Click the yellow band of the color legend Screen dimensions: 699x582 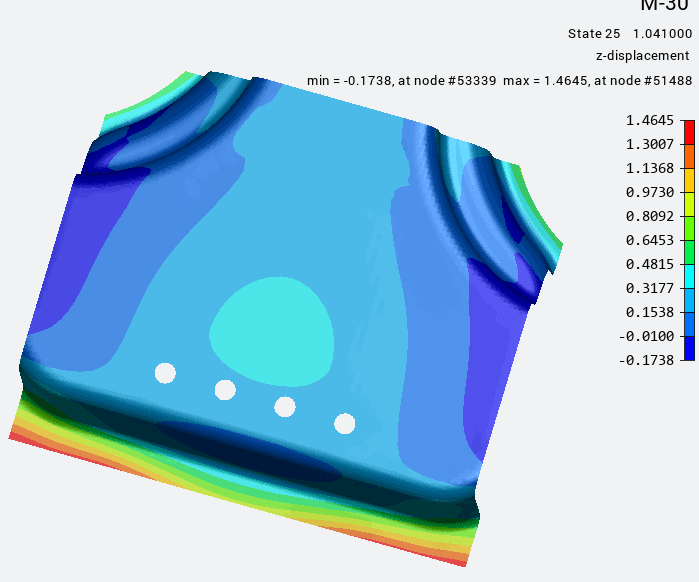(689, 180)
